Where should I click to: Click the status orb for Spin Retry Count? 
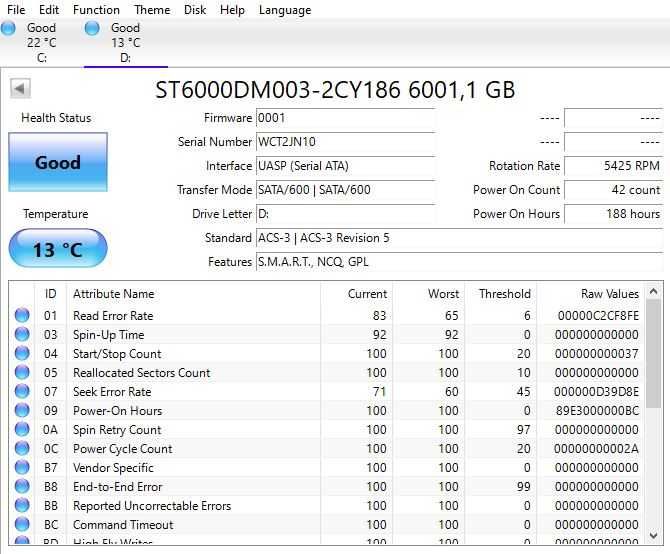(22, 429)
